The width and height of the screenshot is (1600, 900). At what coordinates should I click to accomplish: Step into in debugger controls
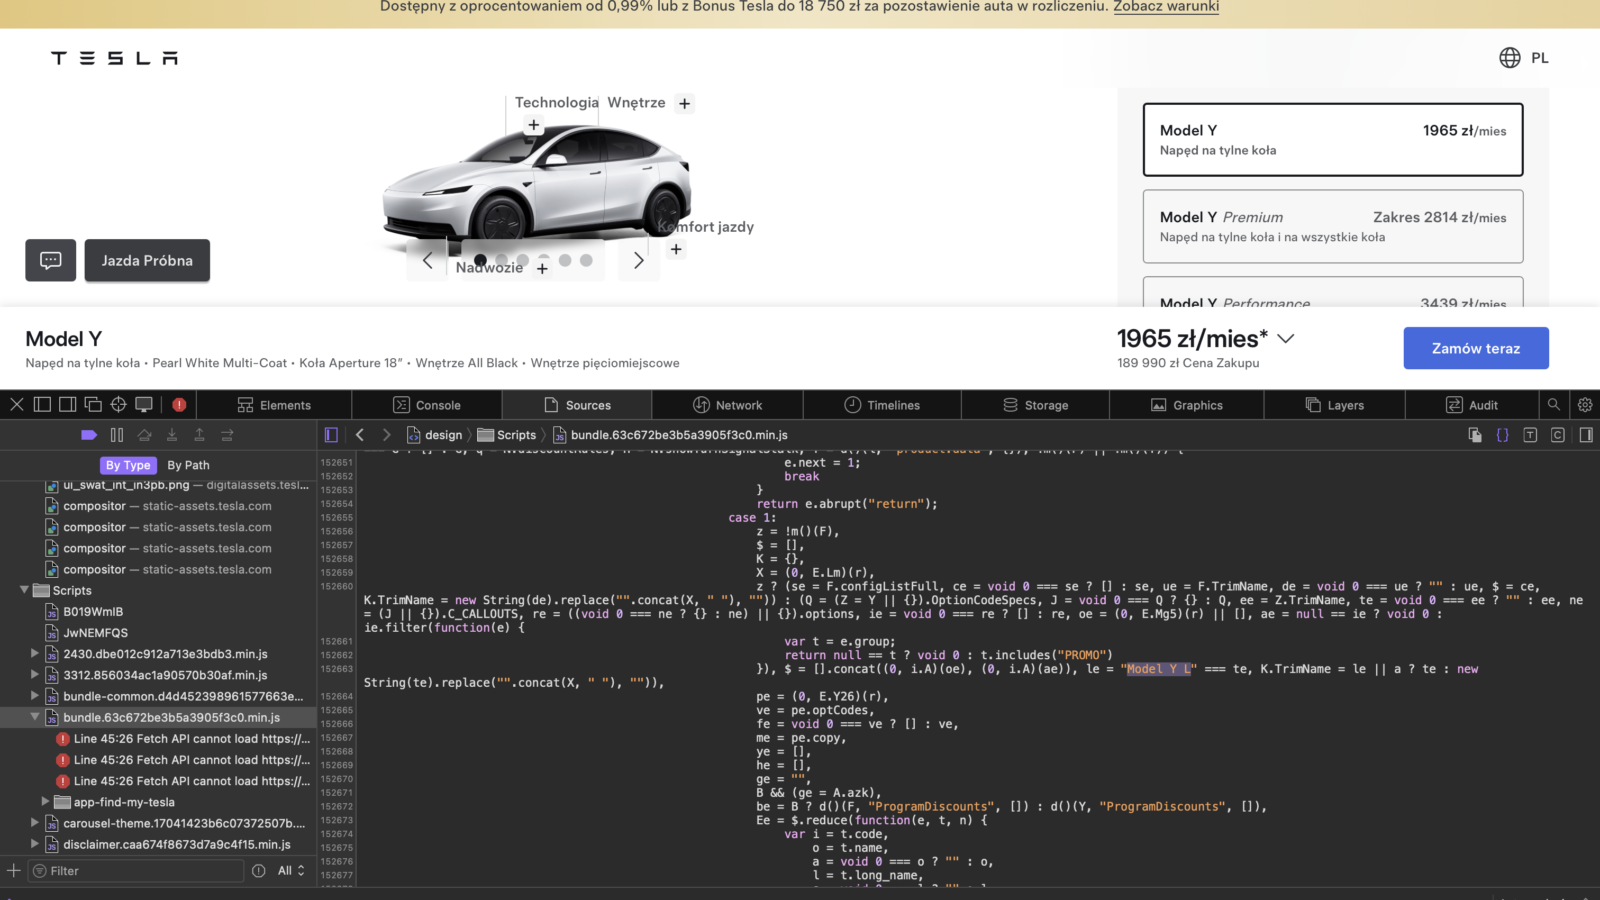click(172, 435)
